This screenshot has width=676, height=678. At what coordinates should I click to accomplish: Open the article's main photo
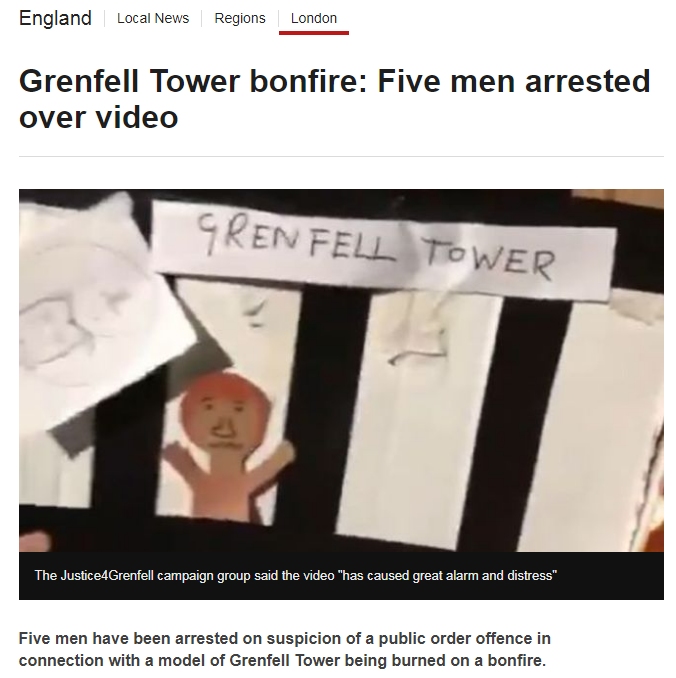(341, 370)
